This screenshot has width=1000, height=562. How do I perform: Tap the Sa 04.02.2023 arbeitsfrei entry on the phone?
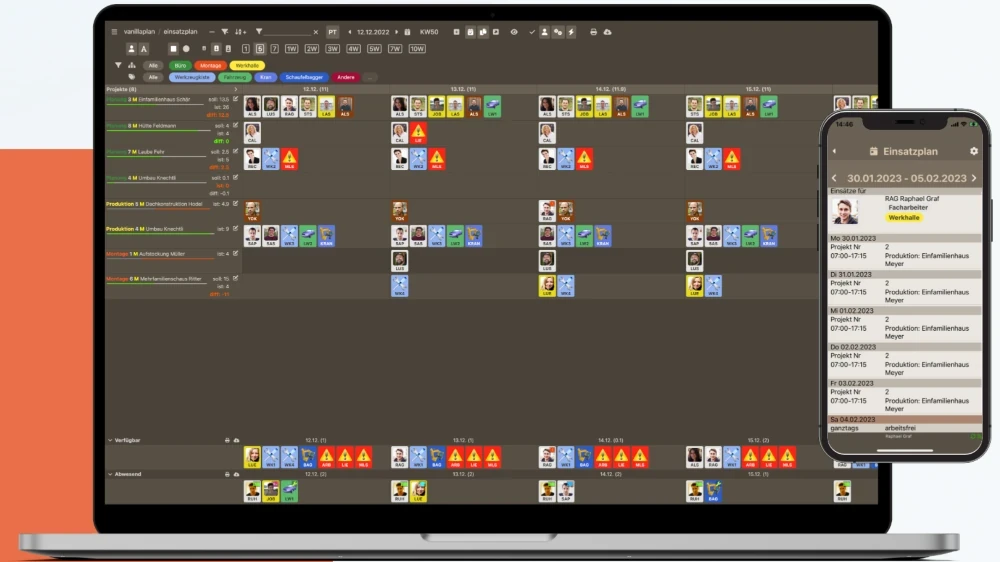pos(905,424)
